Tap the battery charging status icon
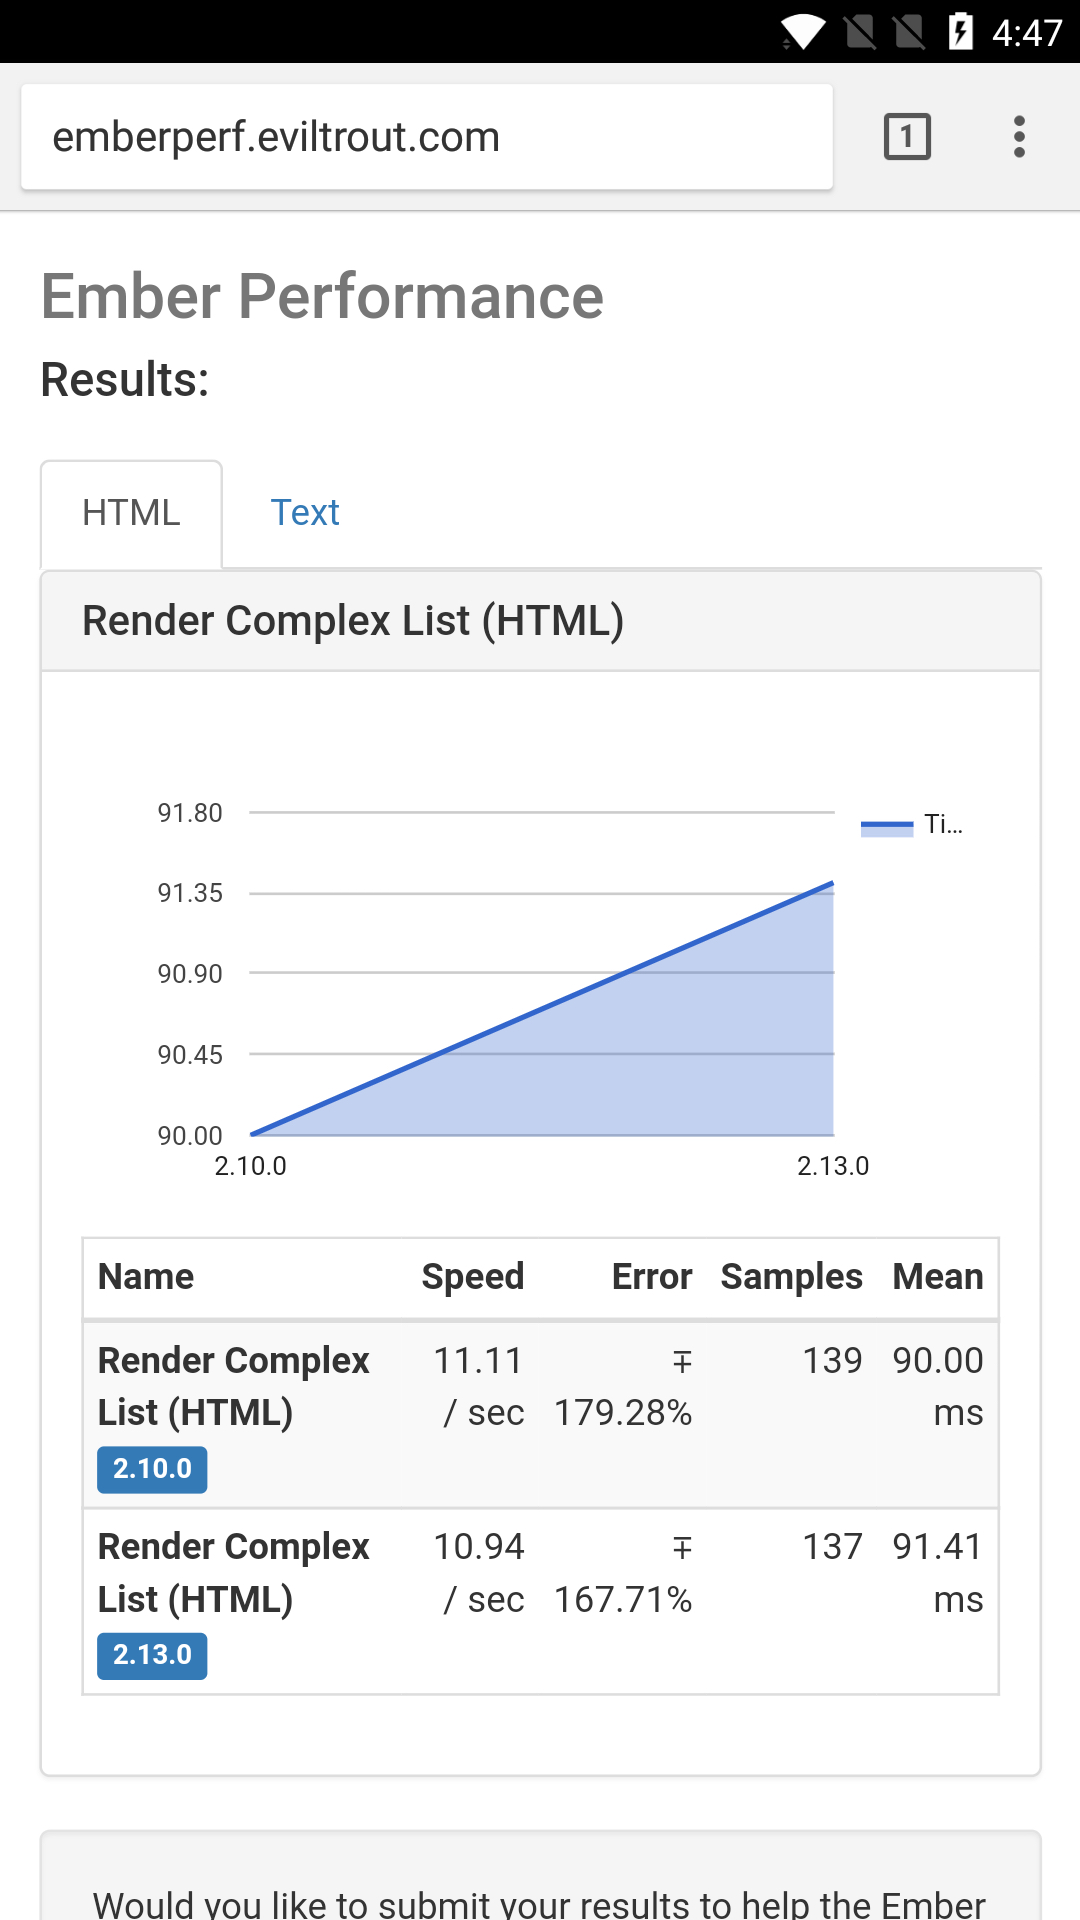The height and width of the screenshot is (1920, 1080). pos(961,31)
